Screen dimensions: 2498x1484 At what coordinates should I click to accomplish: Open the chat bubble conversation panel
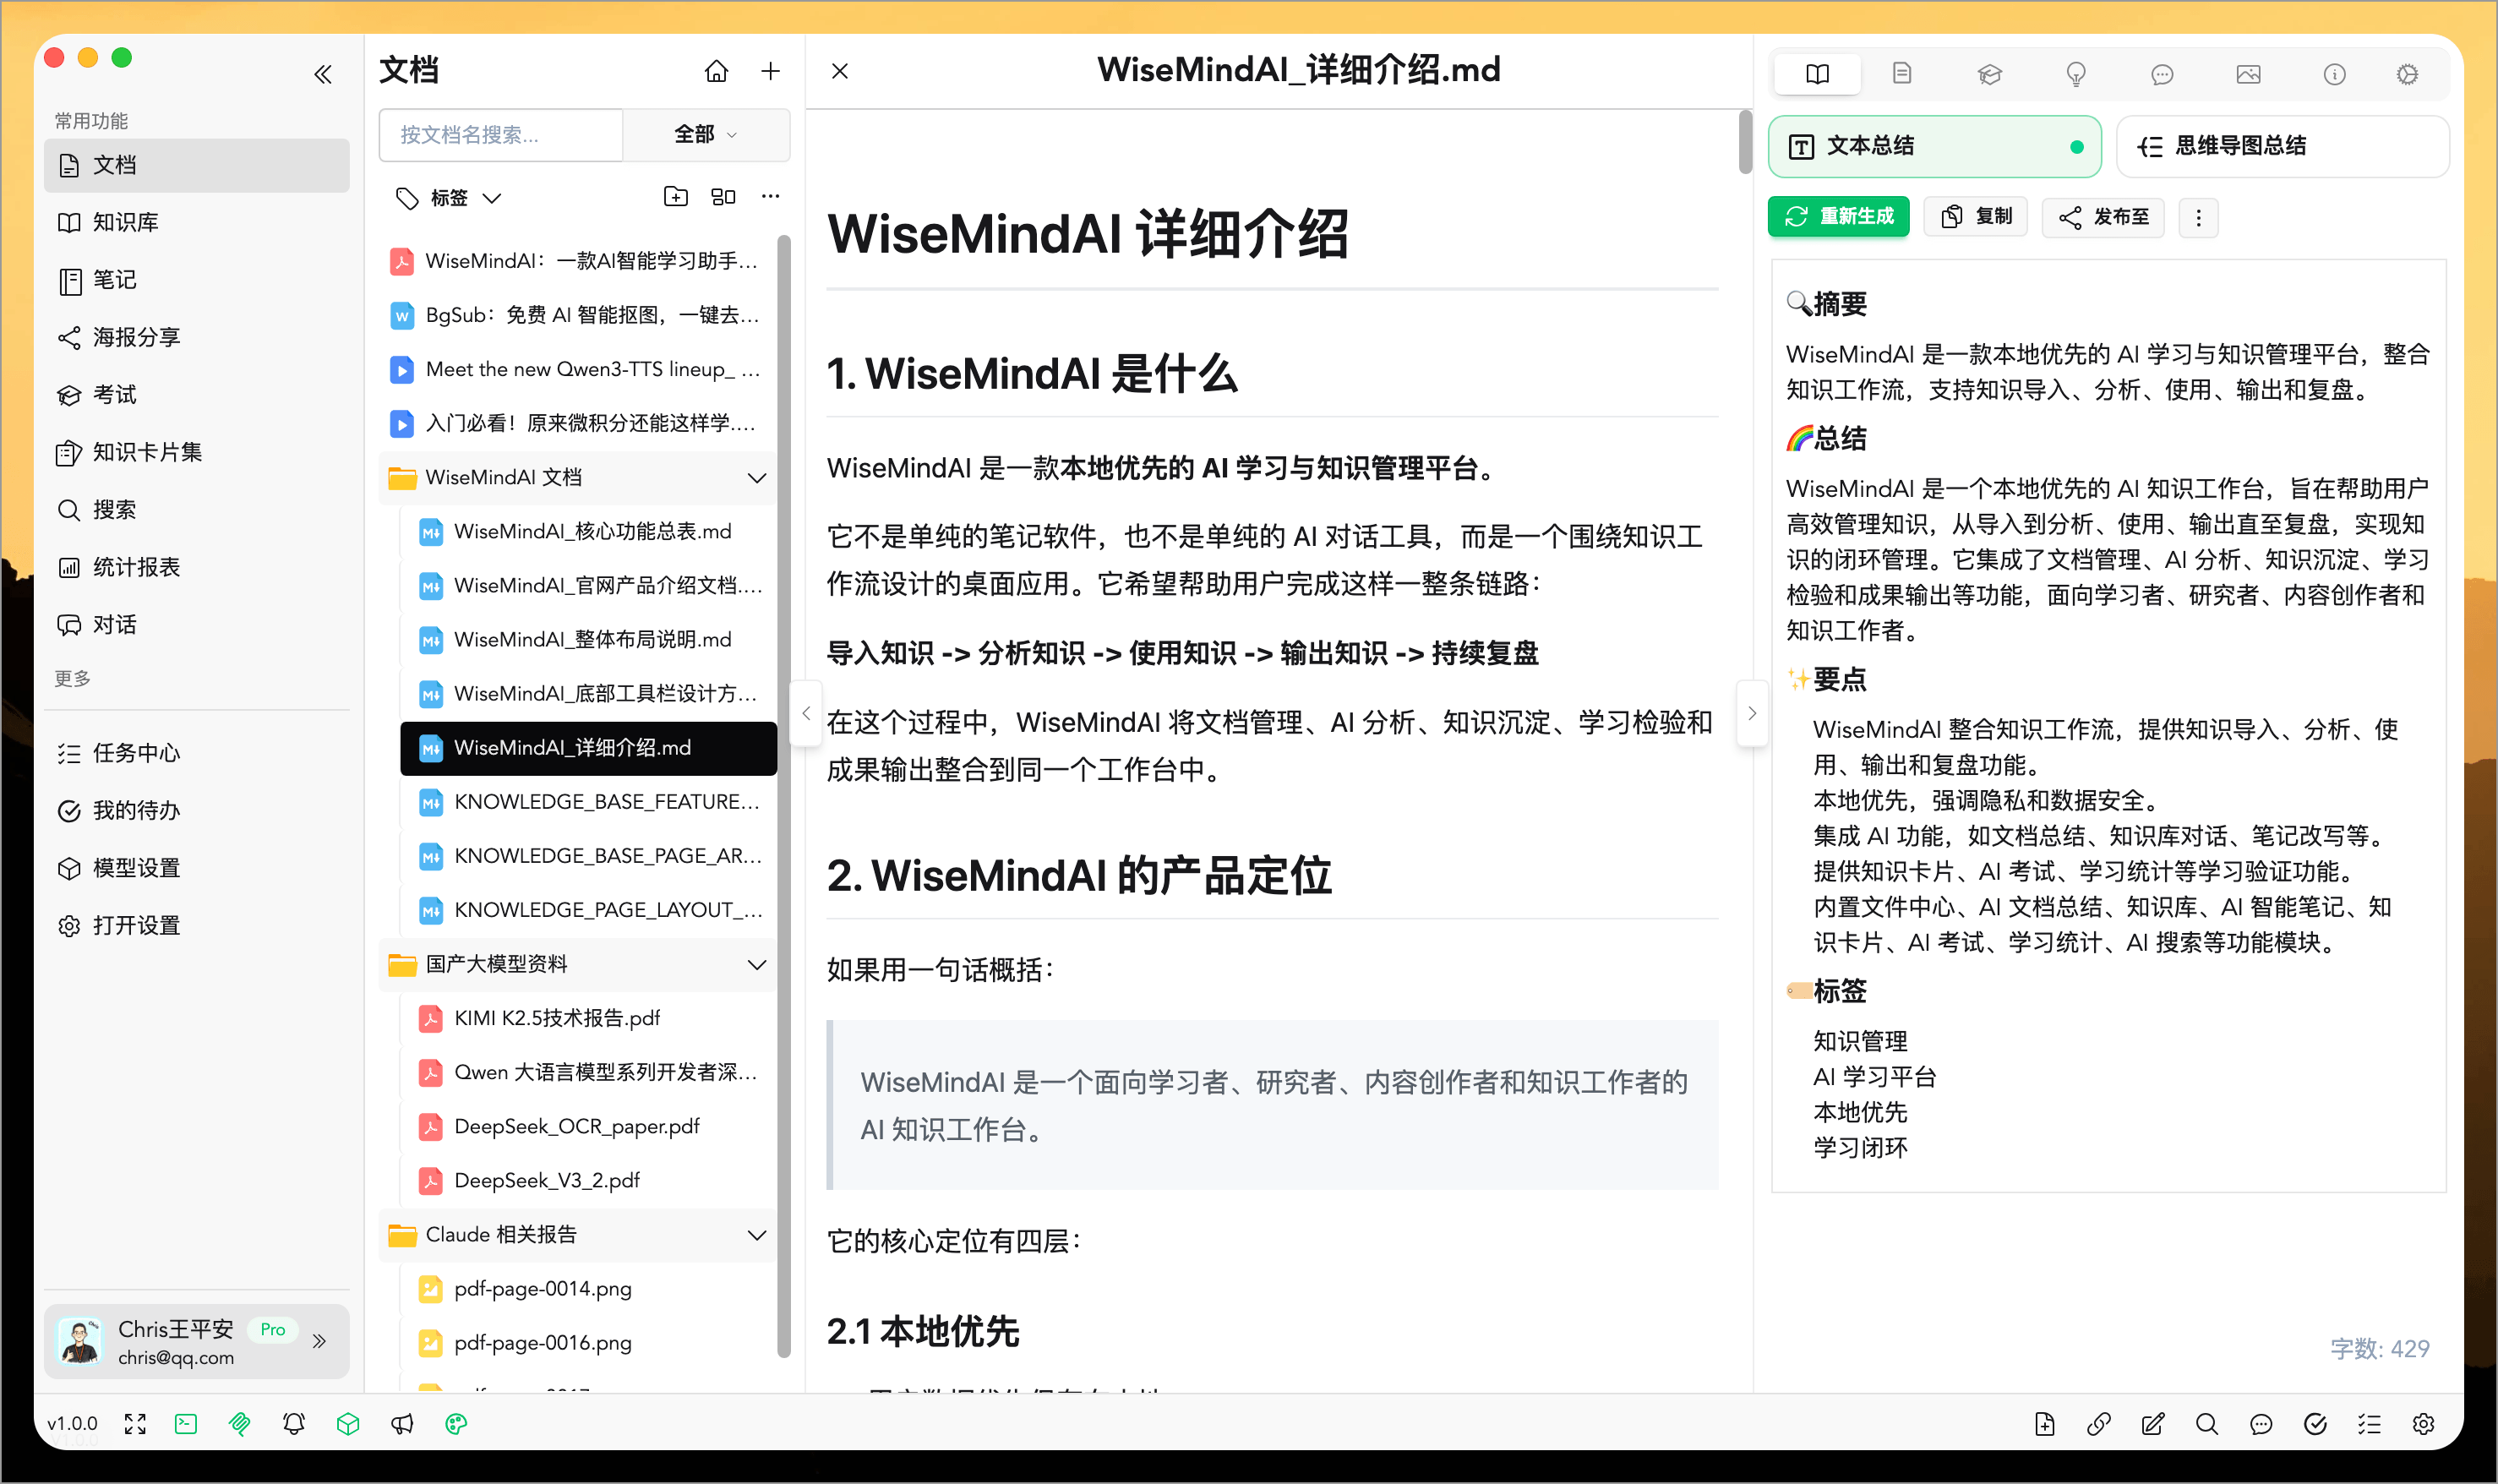pyautogui.click(x=2162, y=73)
